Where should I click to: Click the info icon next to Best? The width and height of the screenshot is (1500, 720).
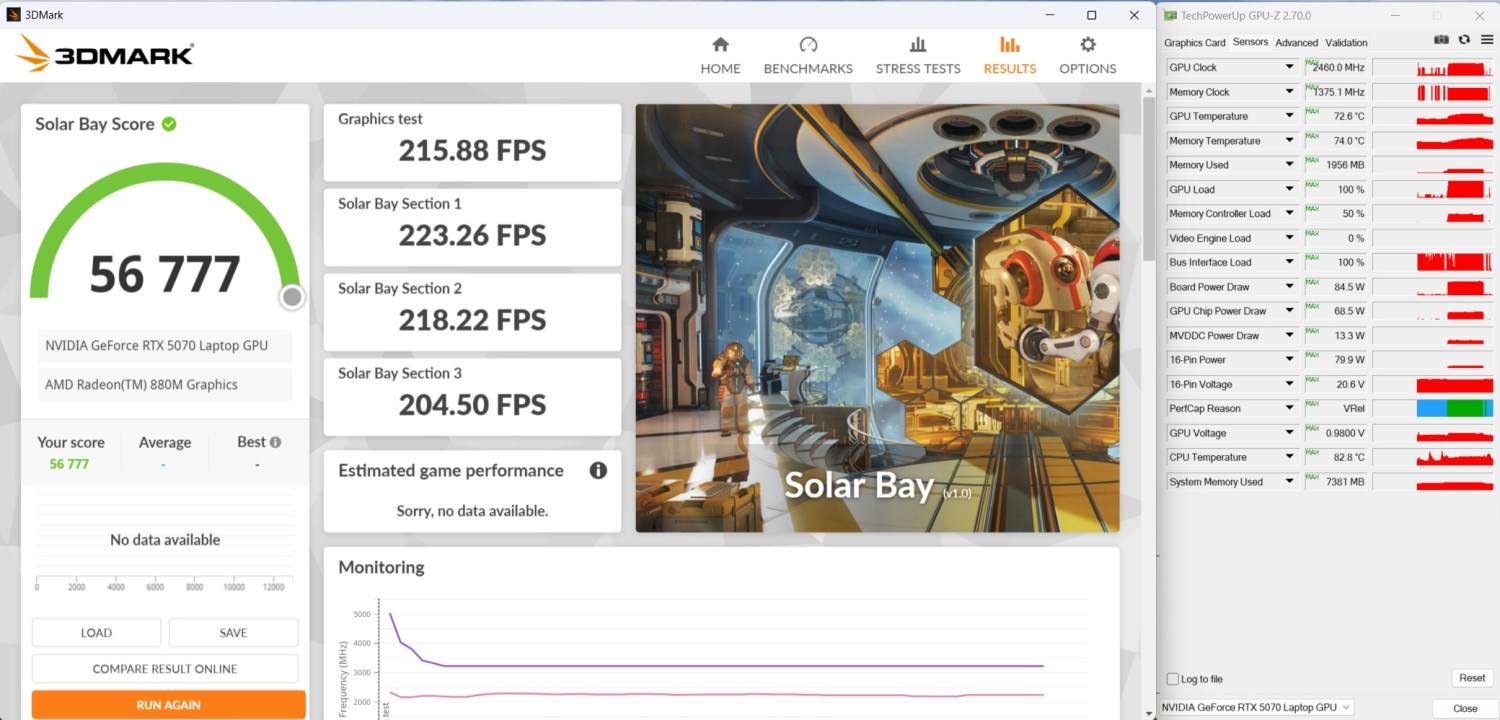click(275, 442)
